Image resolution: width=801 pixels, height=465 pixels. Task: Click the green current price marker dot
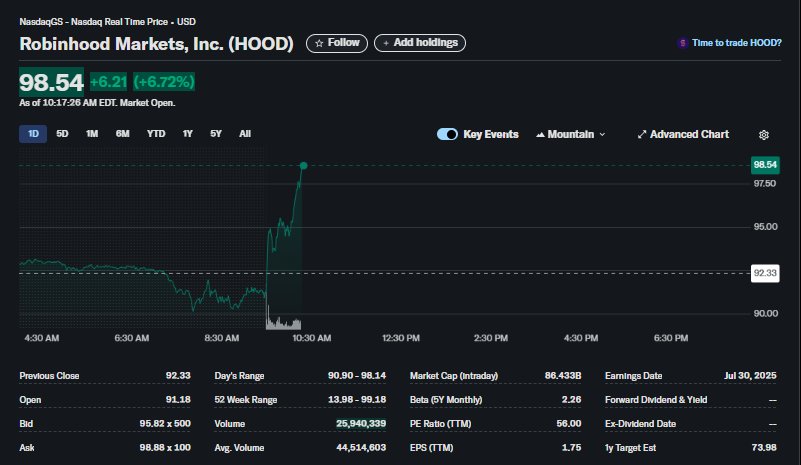tap(303, 166)
